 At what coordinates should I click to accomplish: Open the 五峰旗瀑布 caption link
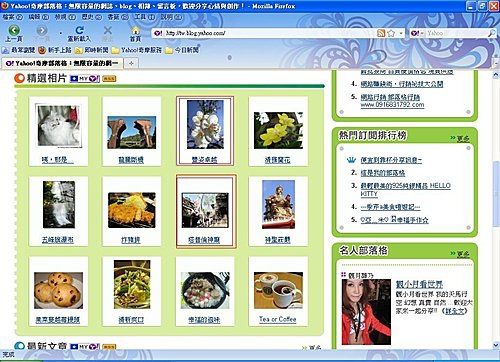pos(58,240)
